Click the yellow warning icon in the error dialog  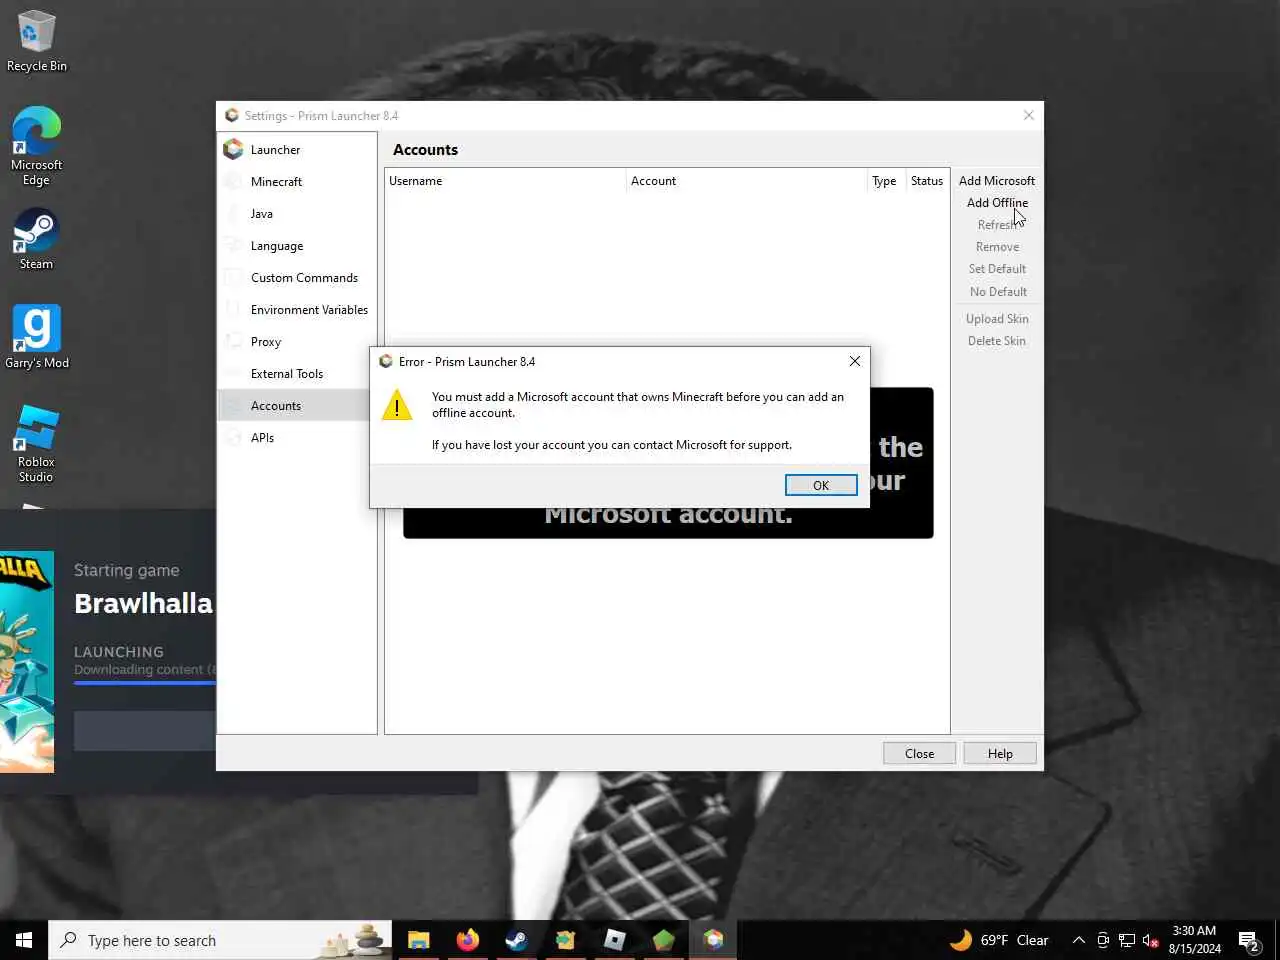[x=397, y=406]
